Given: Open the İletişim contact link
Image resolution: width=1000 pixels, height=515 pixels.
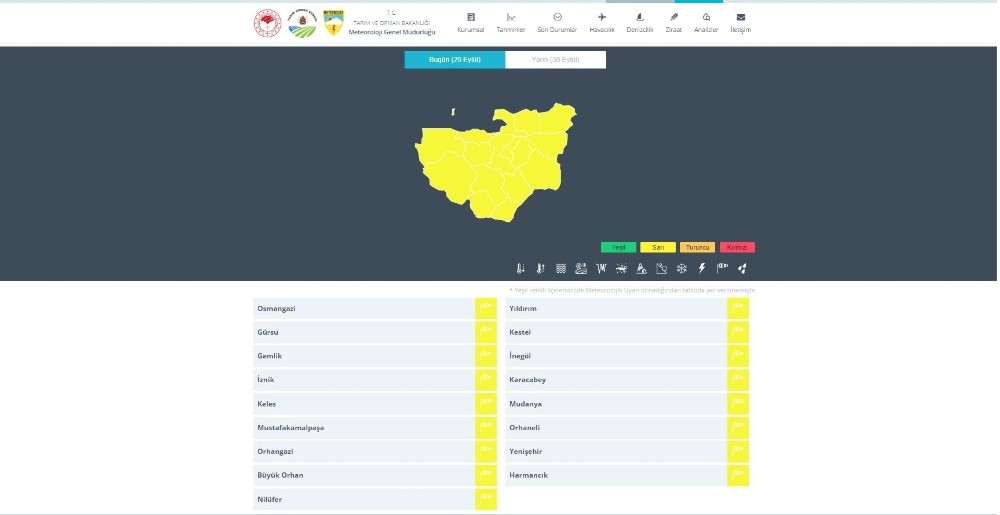Looking at the screenshot, I should point(740,23).
